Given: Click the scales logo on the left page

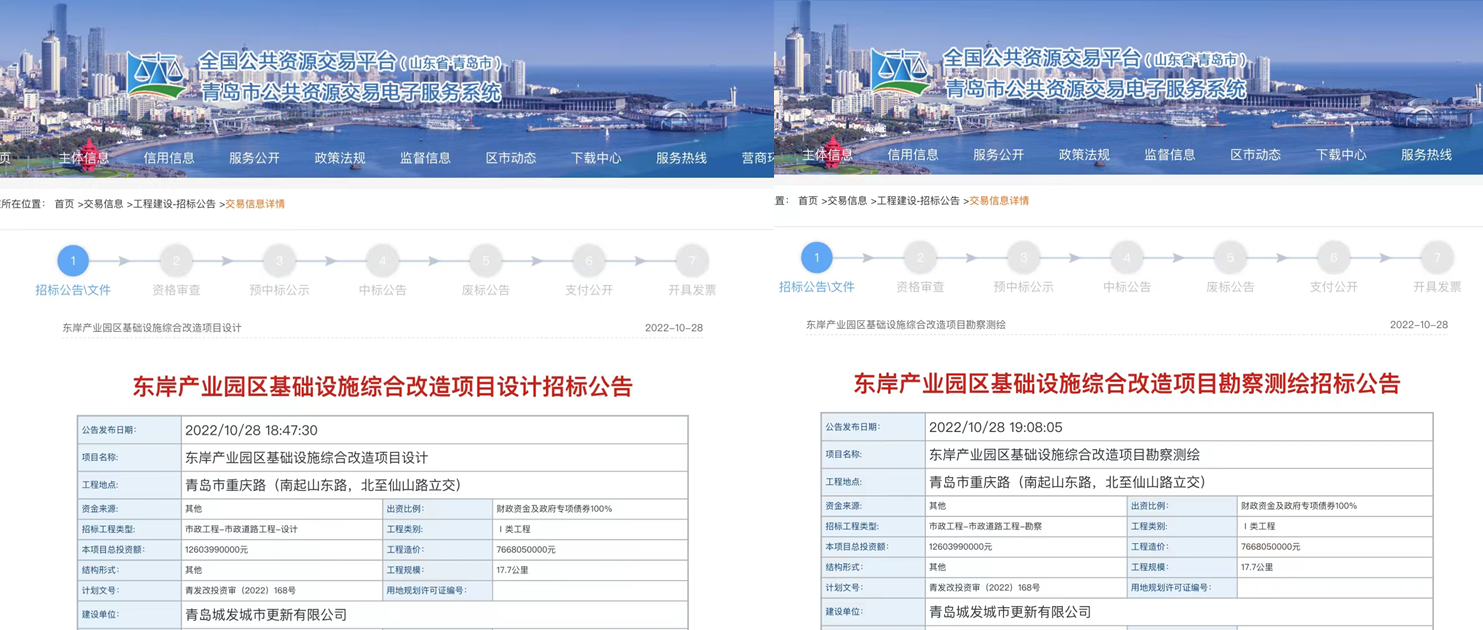Looking at the screenshot, I should 156,74.
